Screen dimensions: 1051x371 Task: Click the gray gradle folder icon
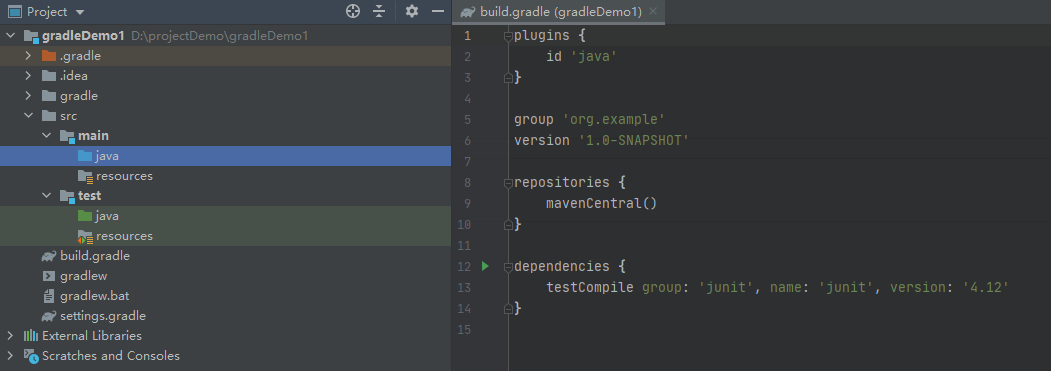tap(49, 96)
